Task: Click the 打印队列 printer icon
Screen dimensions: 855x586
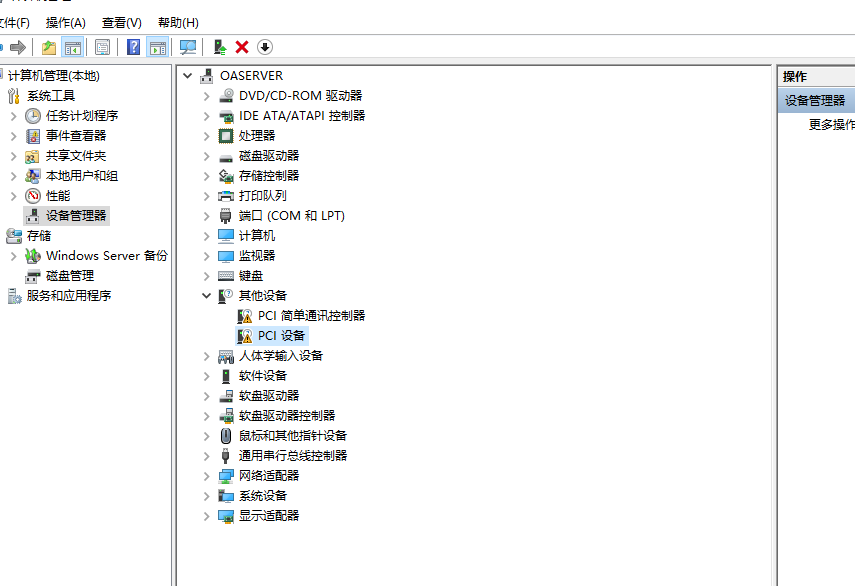Action: point(226,196)
